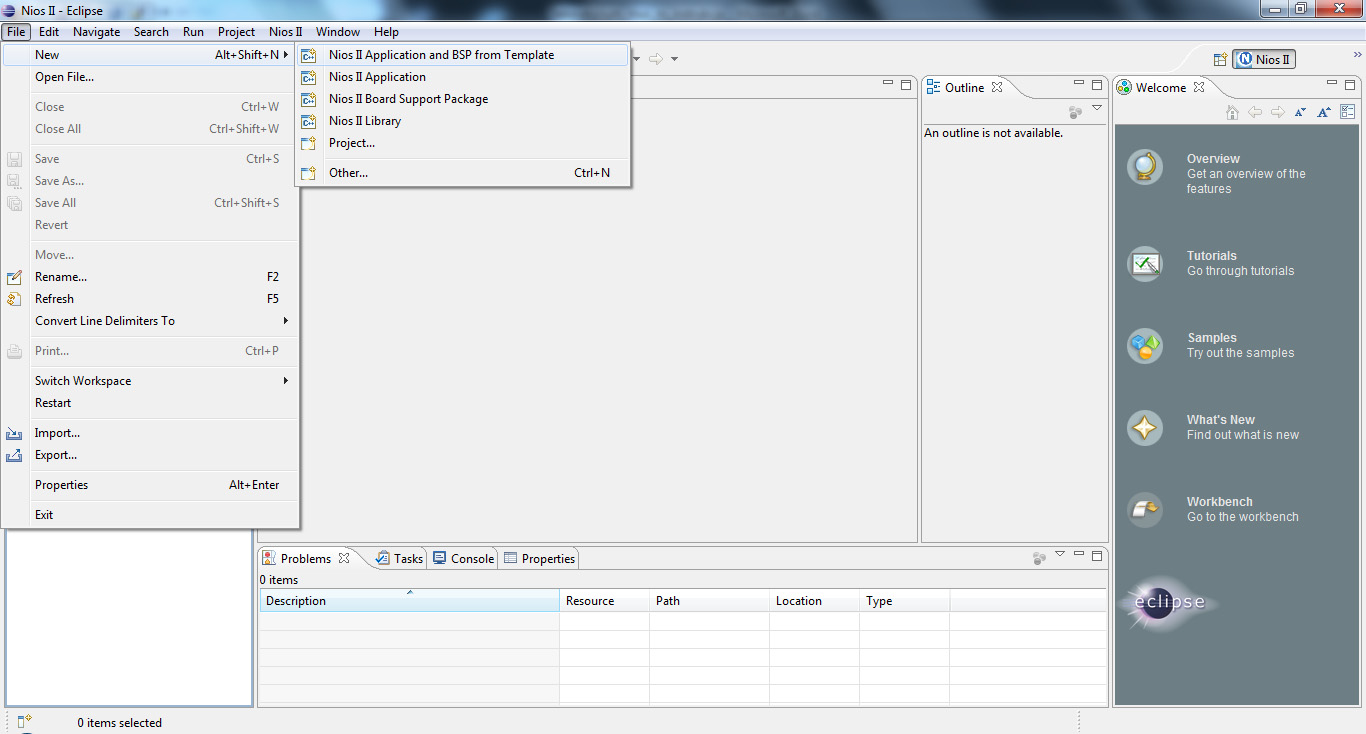Expand Switch Workspace submenu
The height and width of the screenshot is (734, 1366).
(x=151, y=381)
